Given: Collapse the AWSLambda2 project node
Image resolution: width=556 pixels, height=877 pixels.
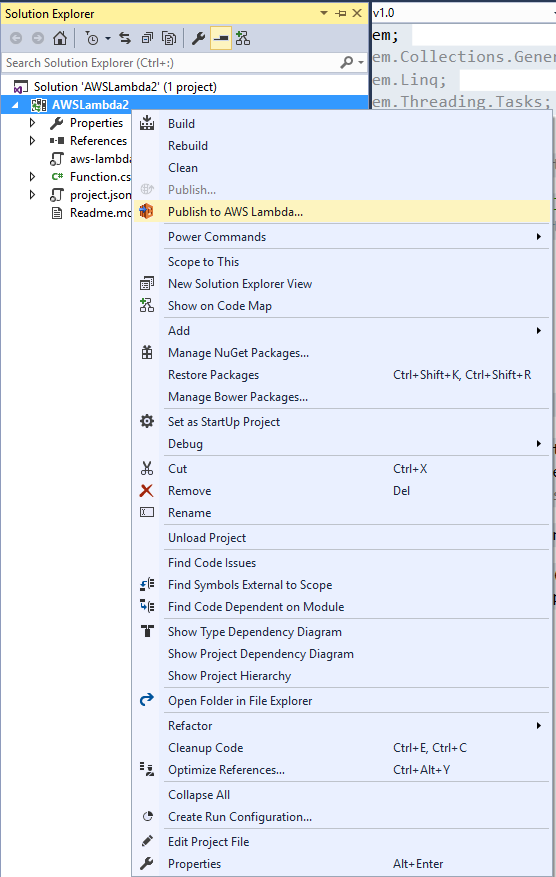Looking at the screenshot, I should (15, 105).
